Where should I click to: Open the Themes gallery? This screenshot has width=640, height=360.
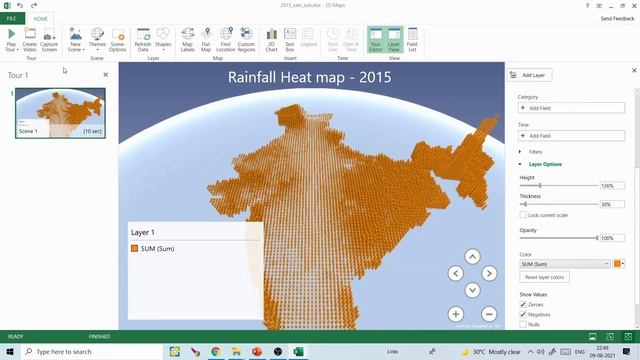[x=97, y=40]
